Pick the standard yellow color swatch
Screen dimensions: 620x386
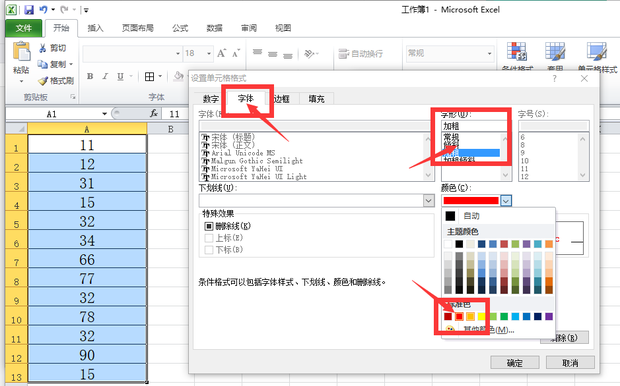click(x=482, y=316)
